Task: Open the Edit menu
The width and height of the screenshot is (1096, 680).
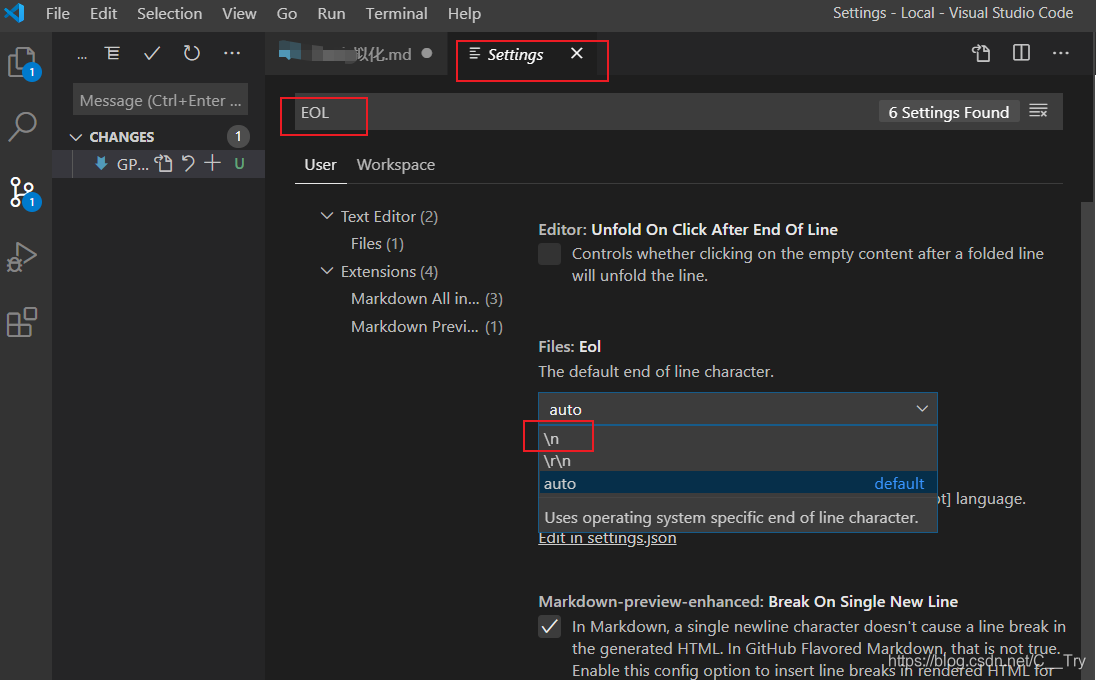Action: [x=103, y=13]
